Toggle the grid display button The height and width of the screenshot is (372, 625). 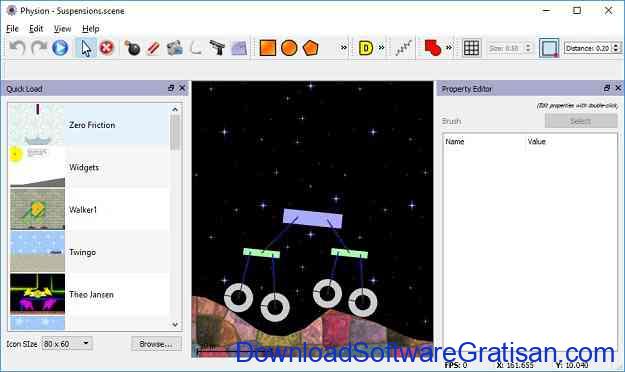(472, 48)
